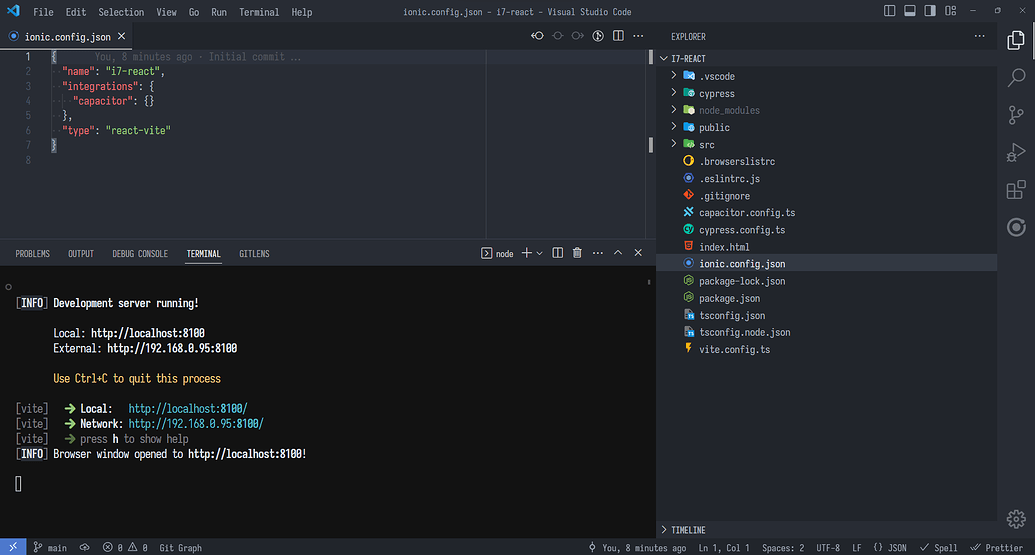Open the new terminal launch profile dropdown
1035x555 pixels.
(x=540, y=254)
